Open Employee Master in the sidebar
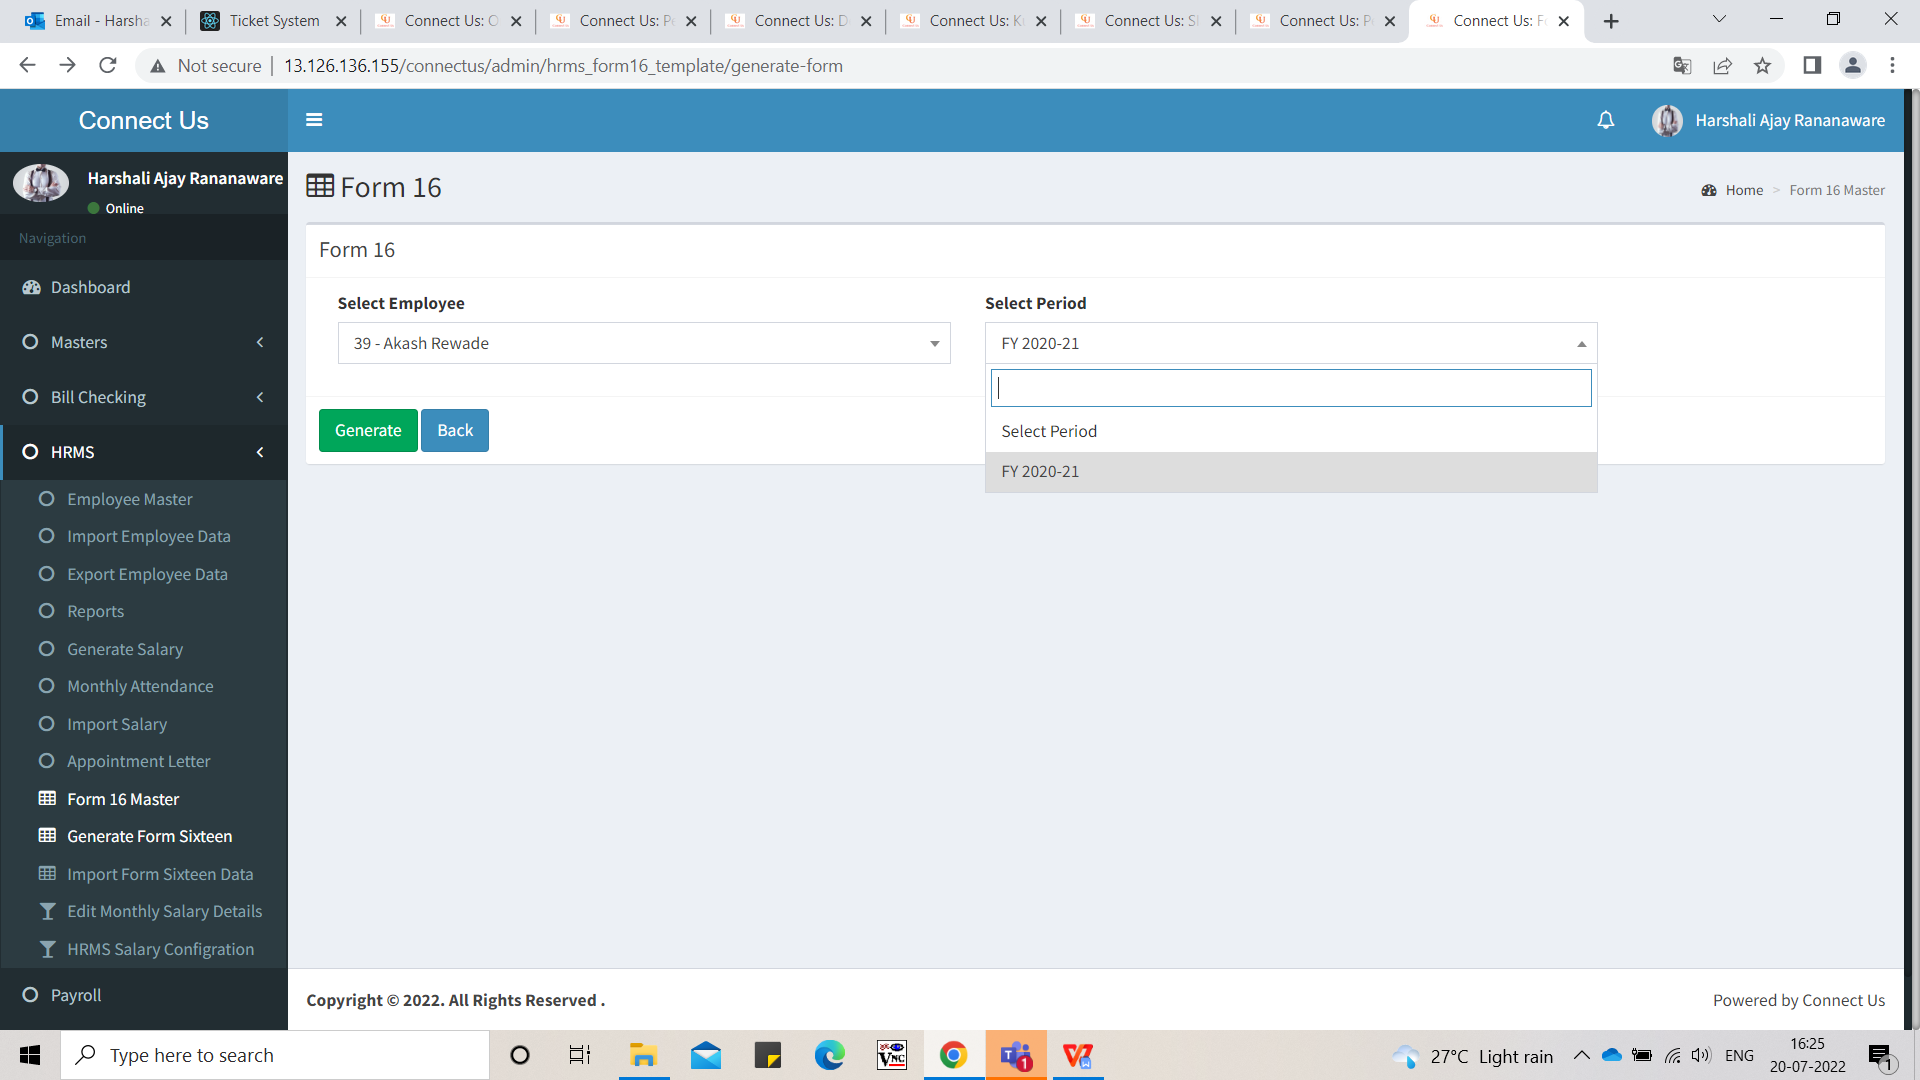 click(x=130, y=499)
